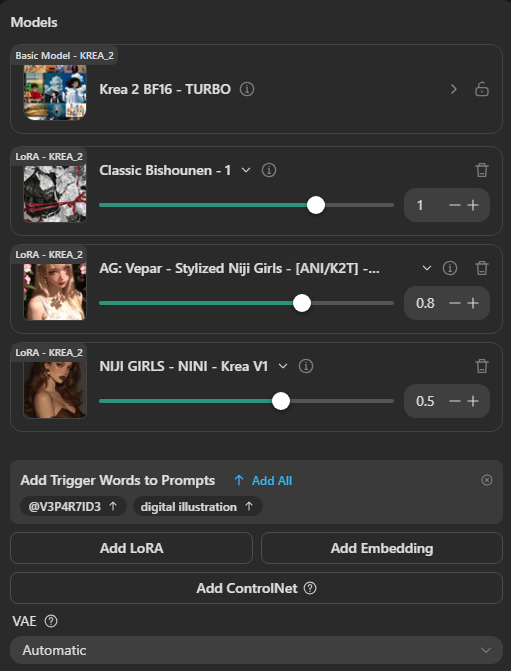The width and height of the screenshot is (511, 671).
Task: Open info for Krea 2 BF16 - TURBO model
Action: (247, 89)
